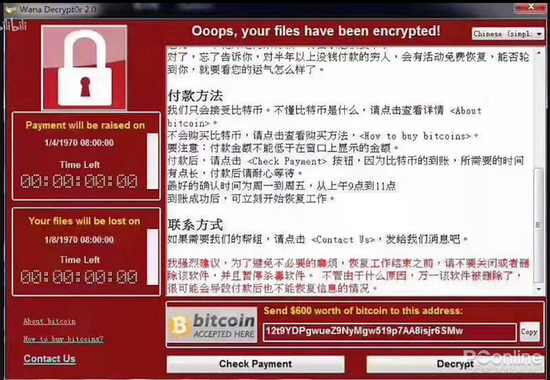
Task: Click the bitcoin address text field
Action: 390,332
